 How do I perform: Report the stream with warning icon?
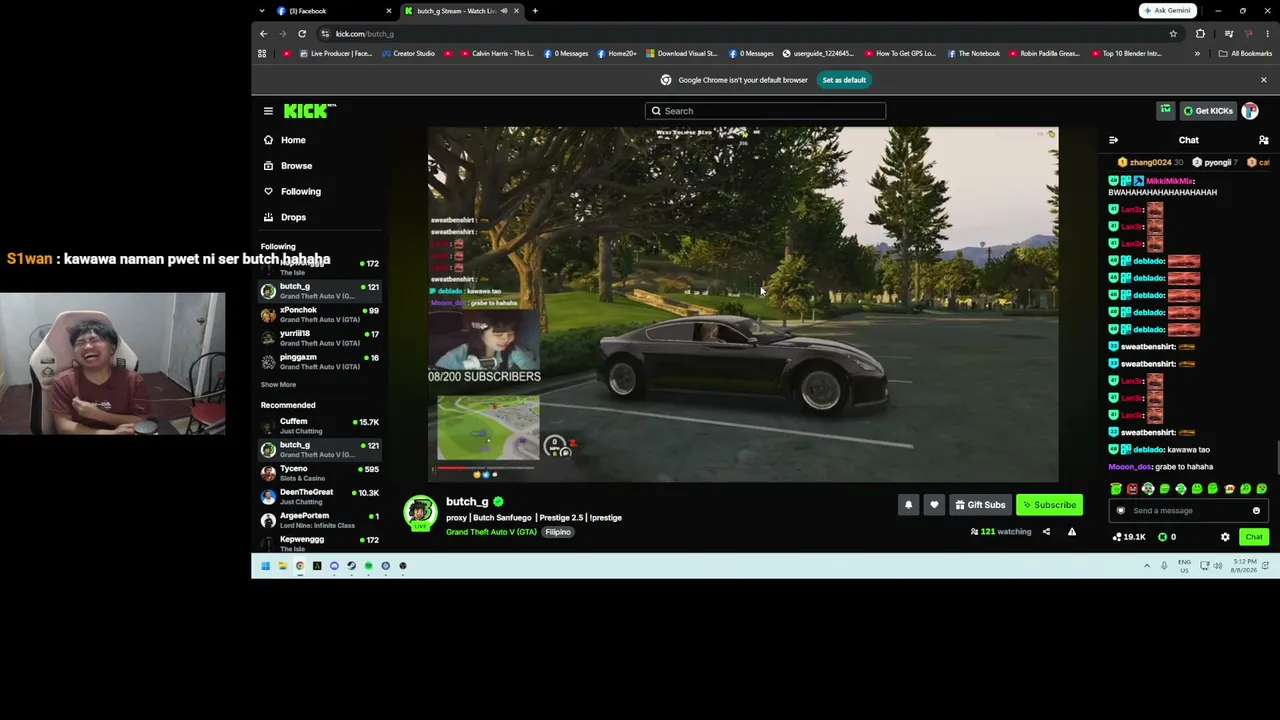point(1072,532)
